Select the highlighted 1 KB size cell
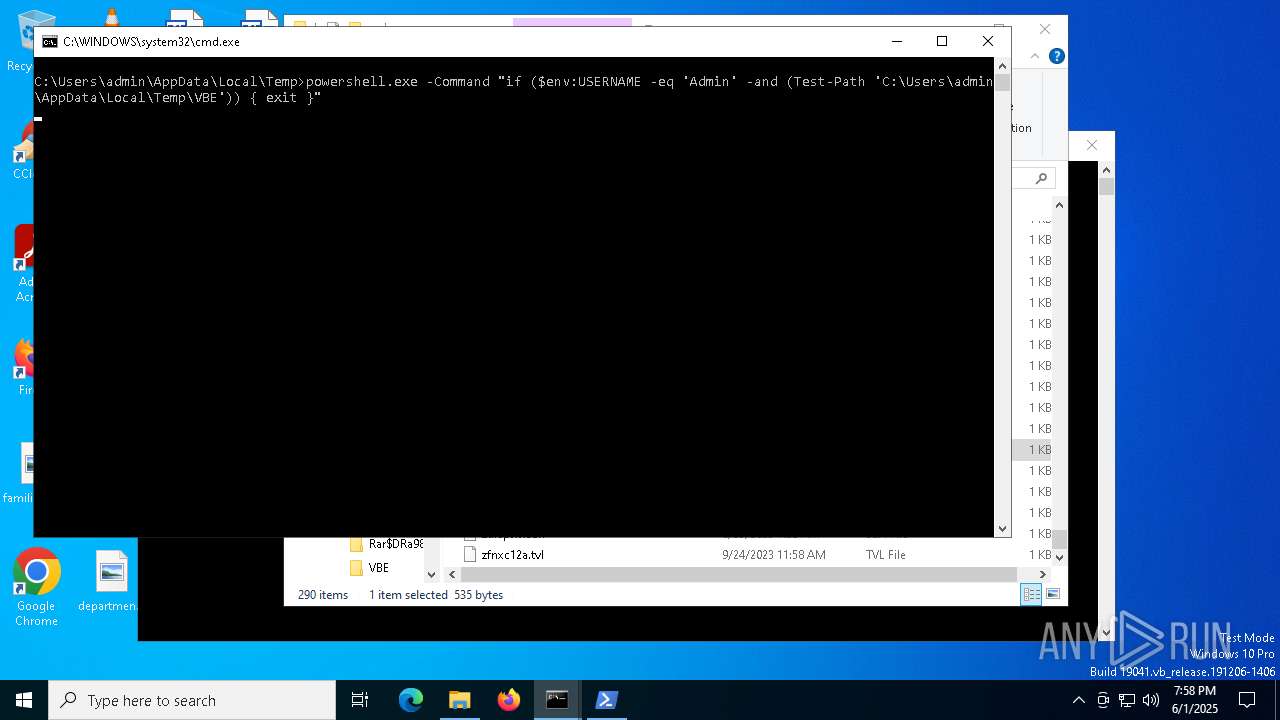1280x720 pixels. click(x=1032, y=450)
